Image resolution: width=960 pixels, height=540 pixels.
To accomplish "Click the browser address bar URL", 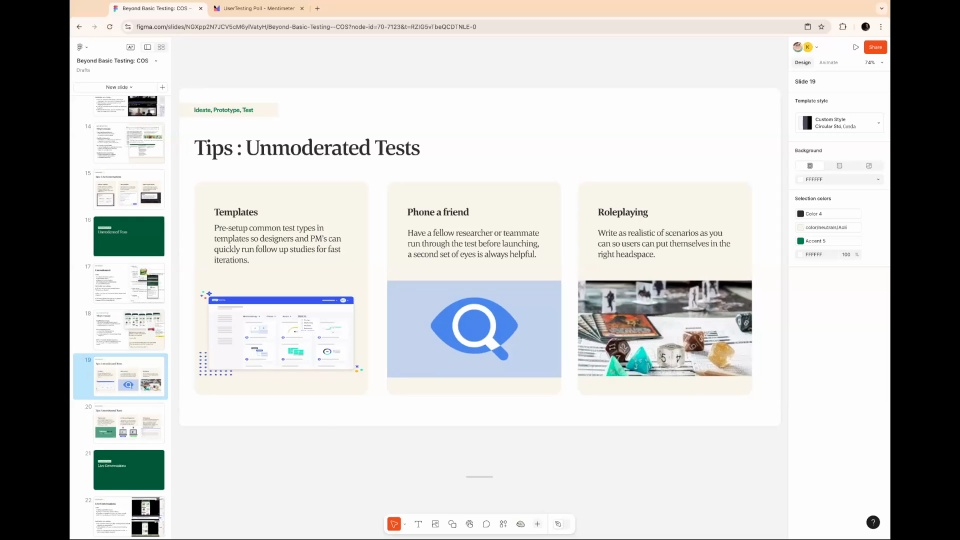I will 306,27.
